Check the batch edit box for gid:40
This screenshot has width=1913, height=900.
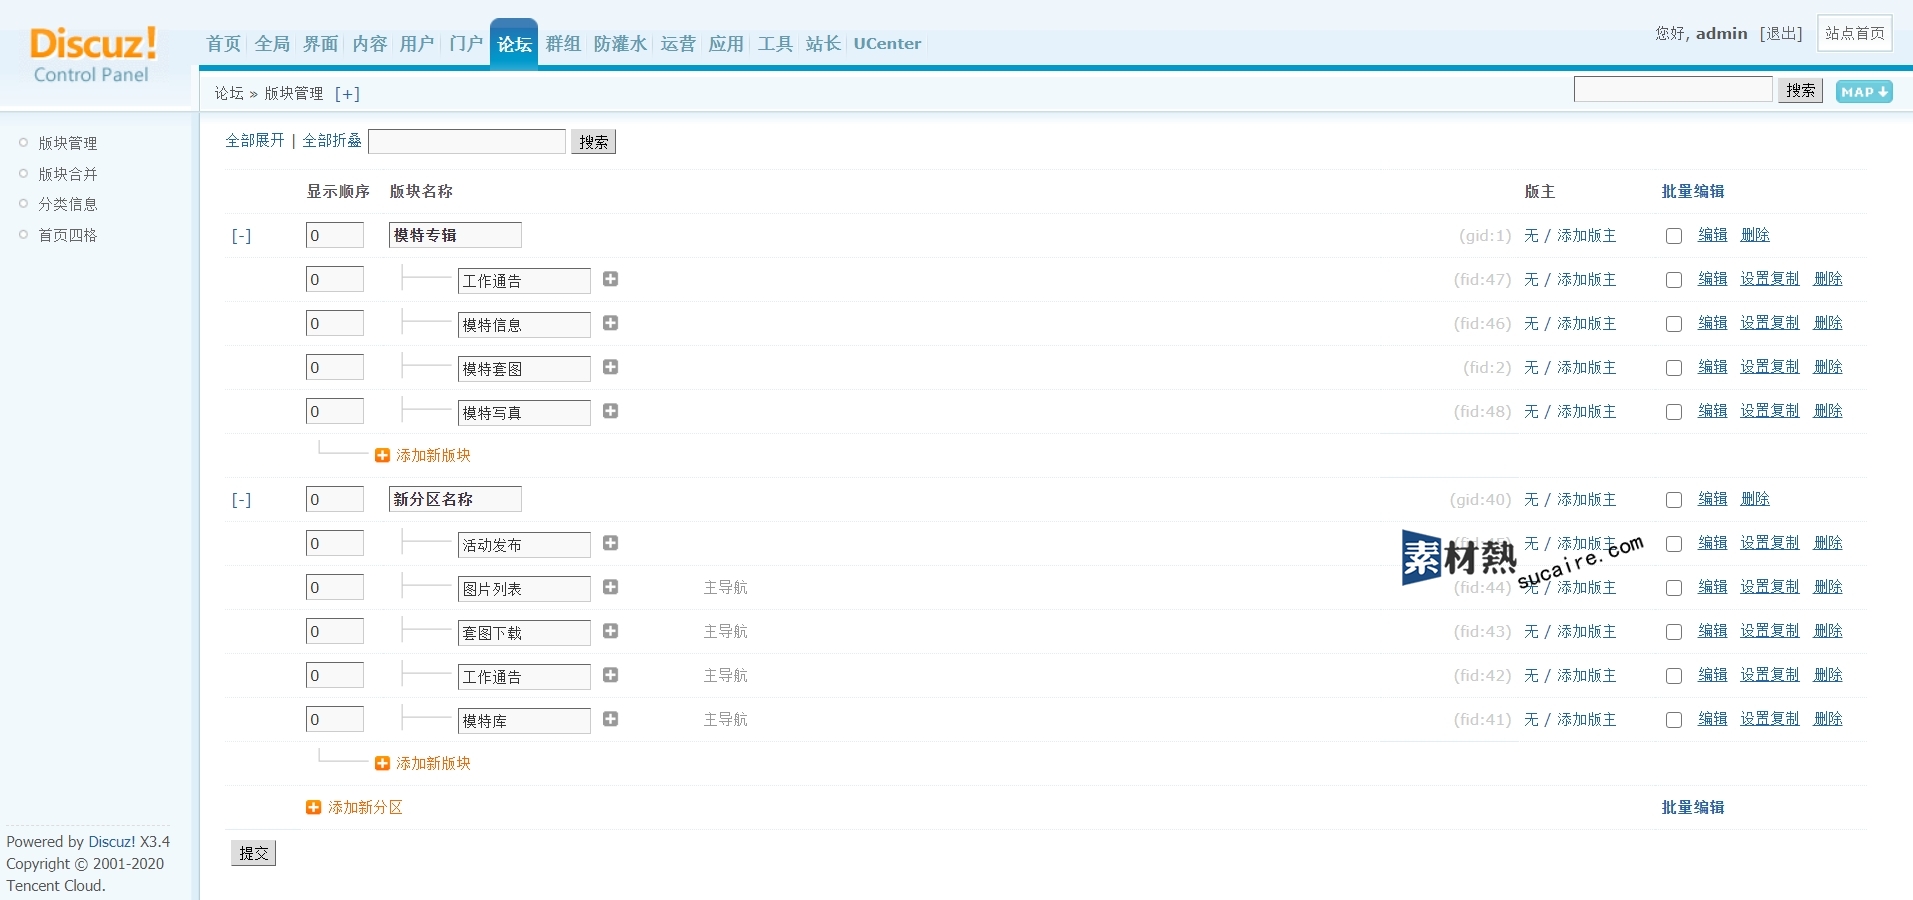click(x=1674, y=500)
